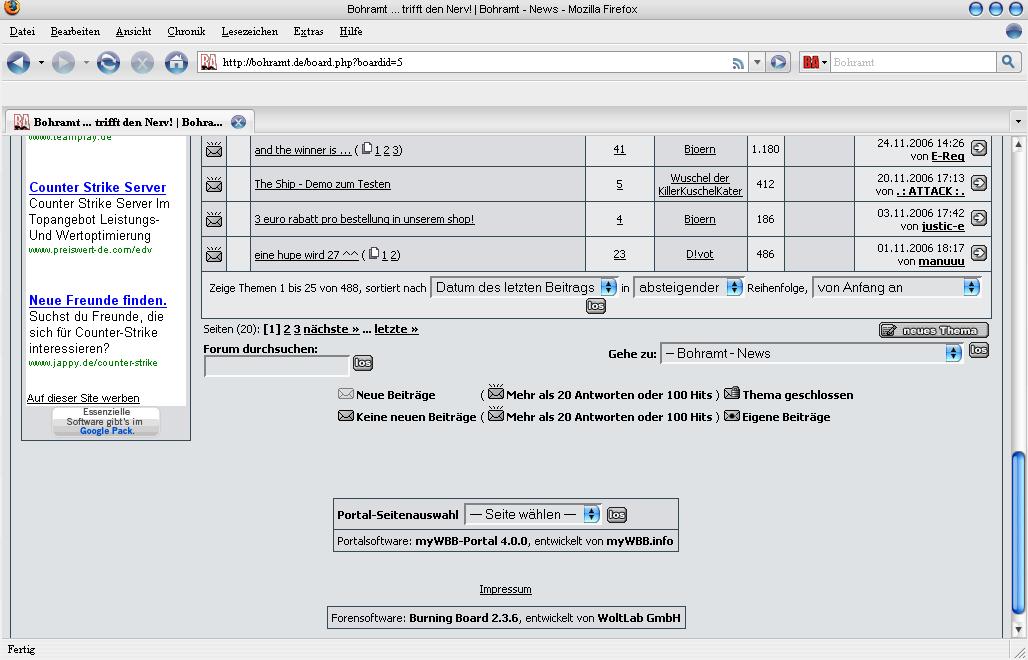Click 'los' next to forum search field
1028x660 pixels.
[362, 363]
